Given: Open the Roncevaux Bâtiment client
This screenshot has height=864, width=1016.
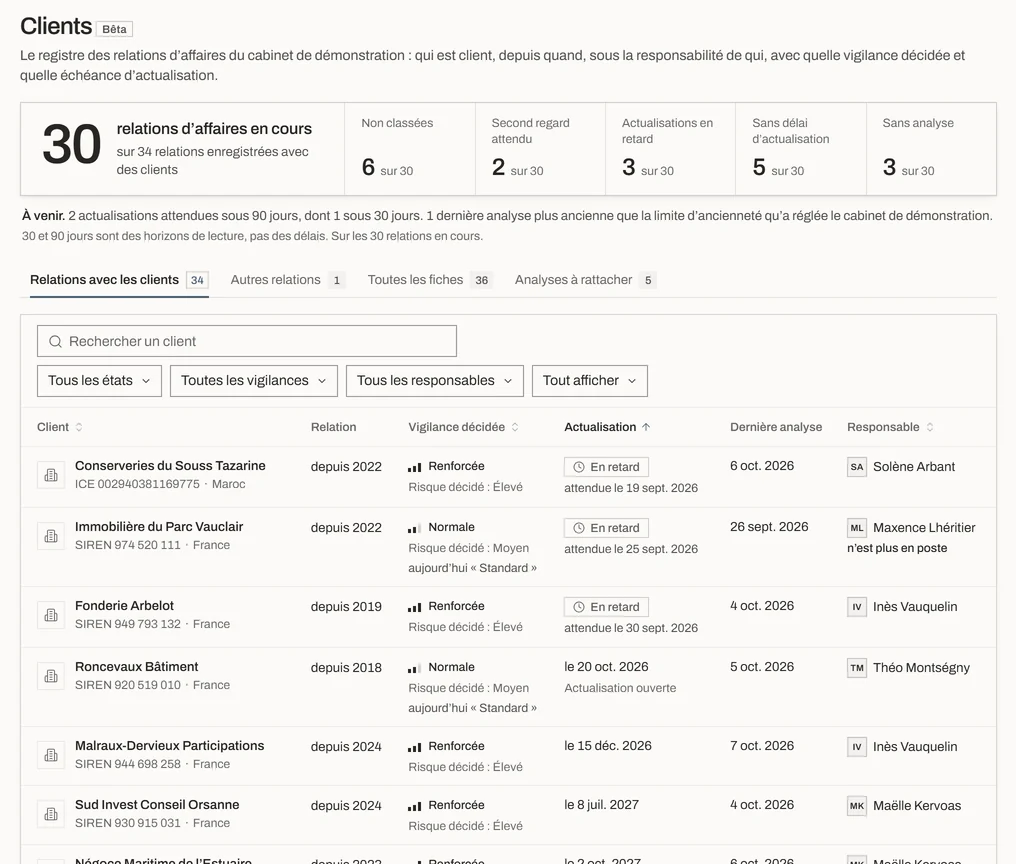Looking at the screenshot, I should [137, 666].
